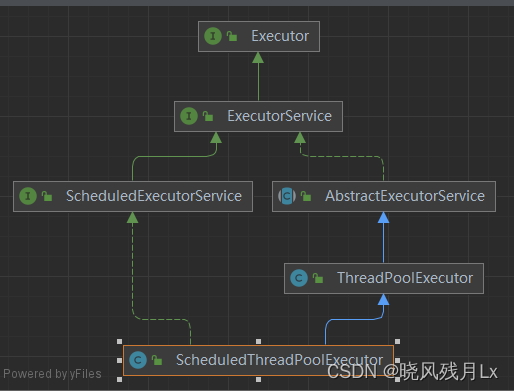
Task: Click top-left selection handle of ScheduledThreadPoolExecutor
Action: tap(120, 342)
